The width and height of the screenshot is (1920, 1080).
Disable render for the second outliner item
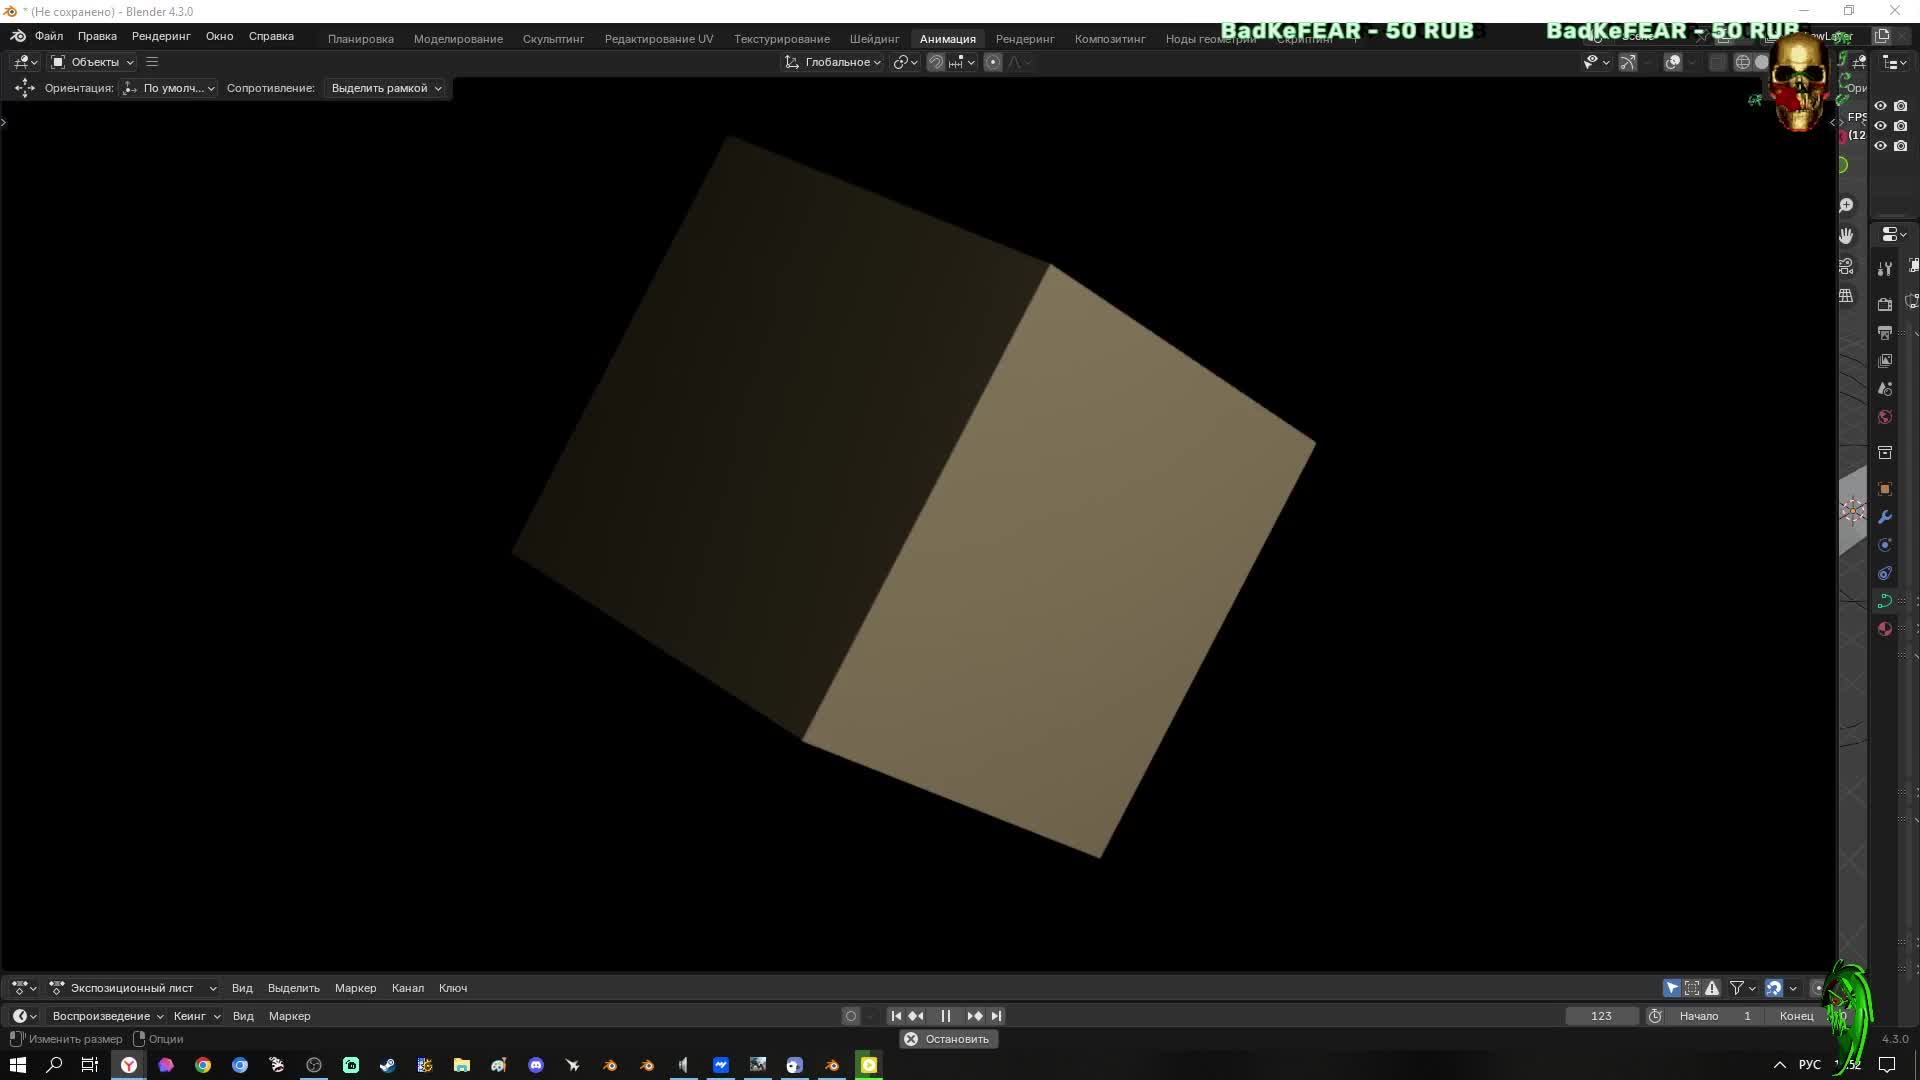tap(1901, 126)
